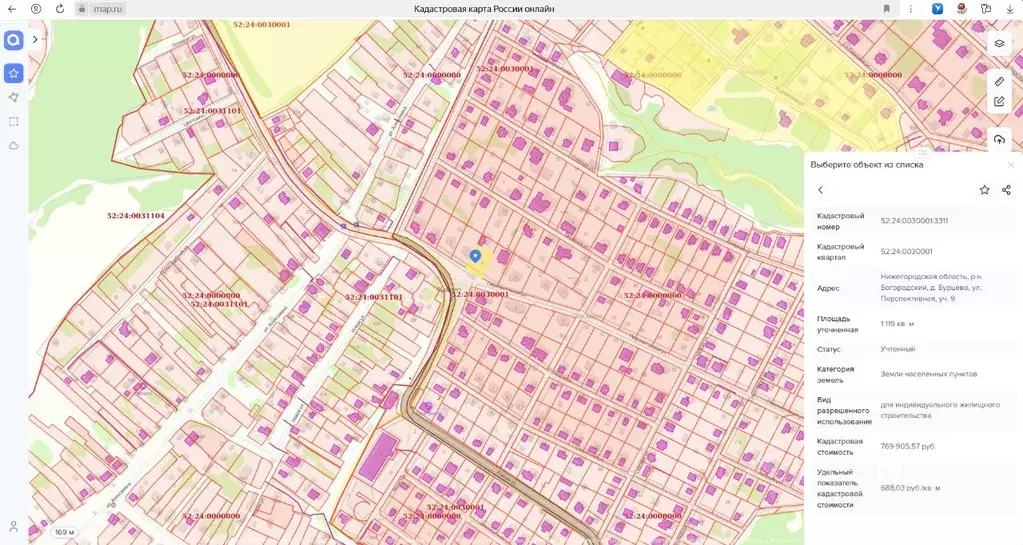Click the cloud upload button on map
The image size is (1023, 545).
click(x=999, y=140)
